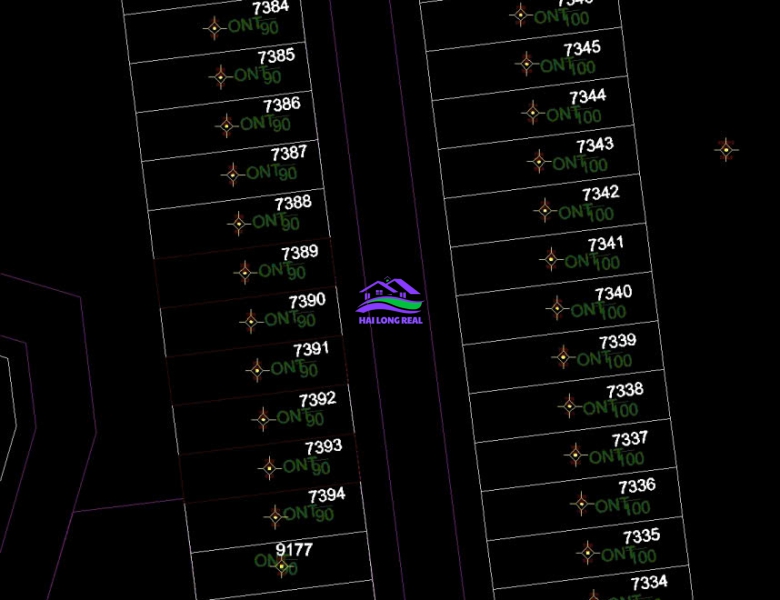
Task: Select the point marker in parcel 7341
Action: [550, 259]
